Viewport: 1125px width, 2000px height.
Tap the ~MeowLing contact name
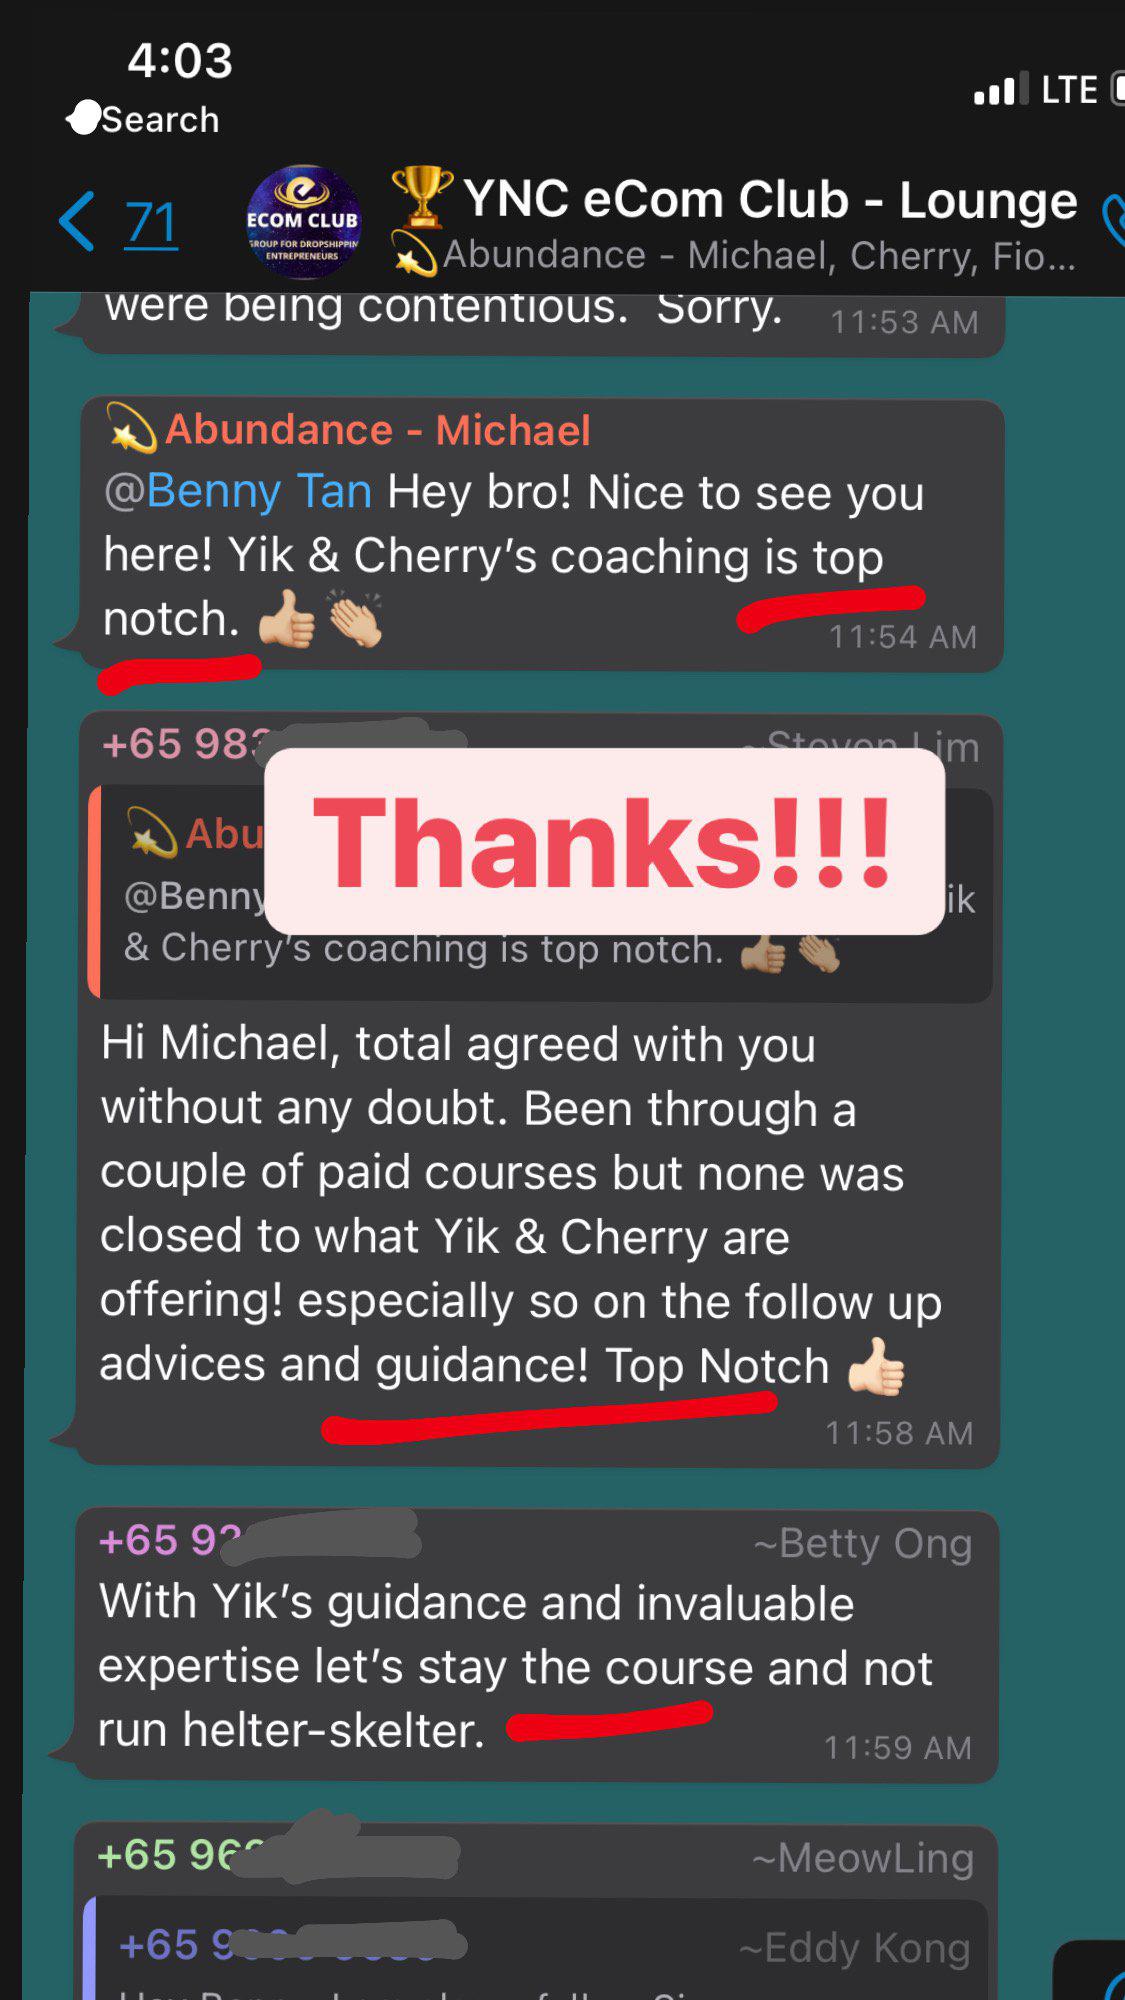click(862, 1858)
